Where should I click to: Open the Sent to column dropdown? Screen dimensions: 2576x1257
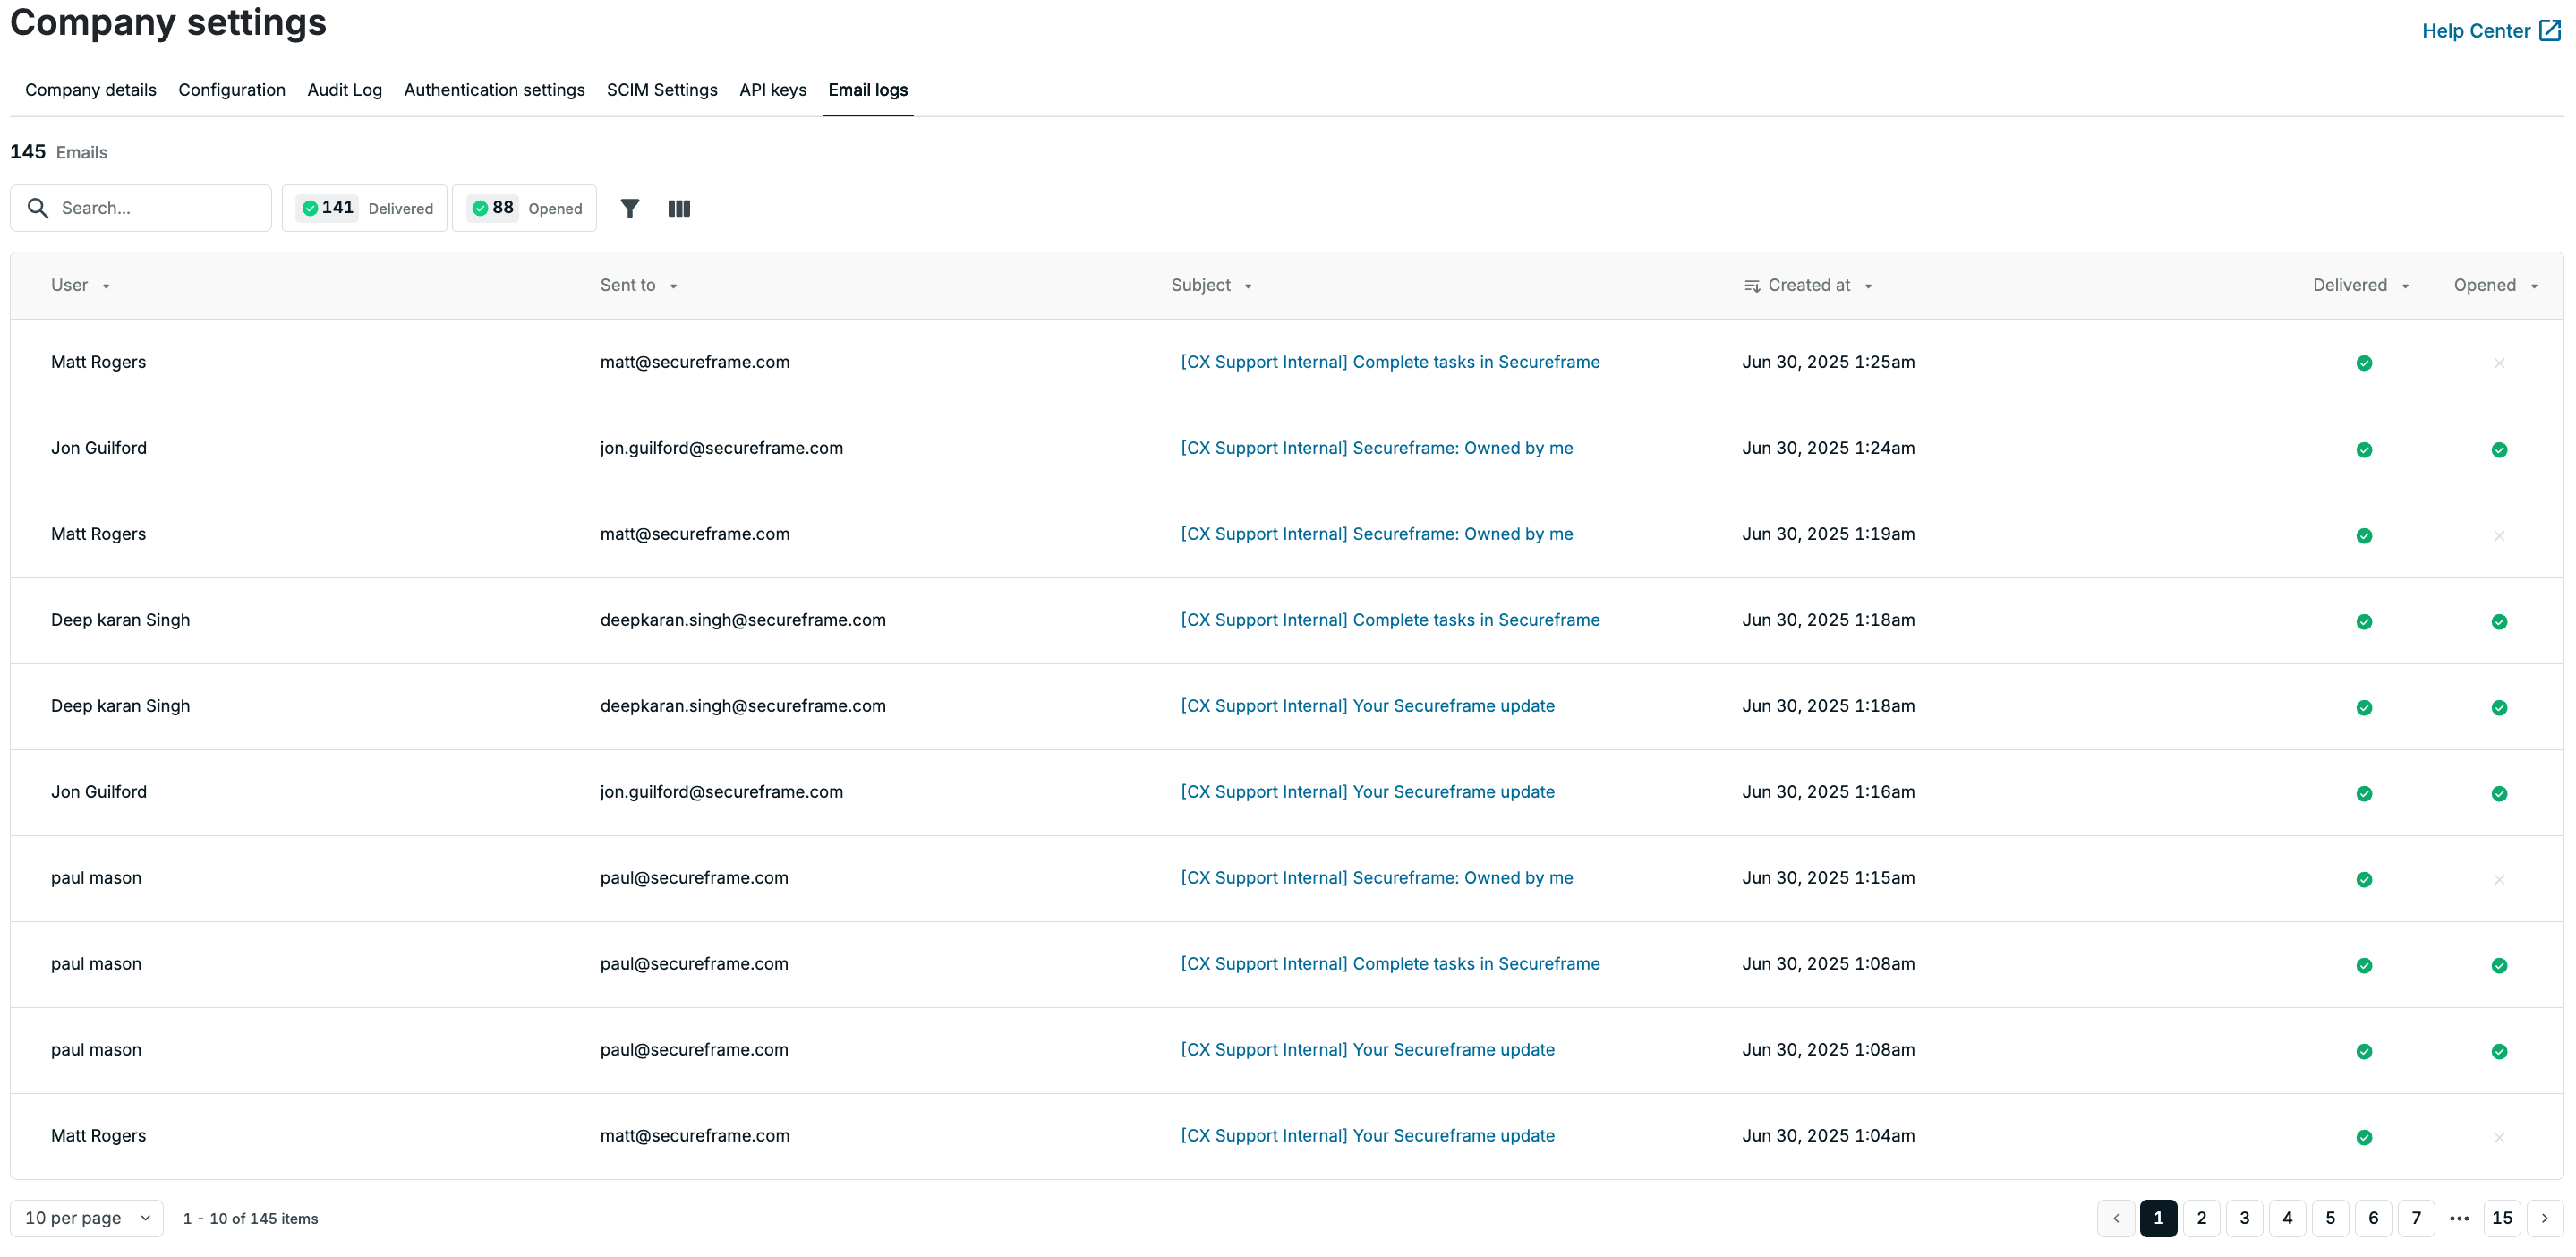point(674,286)
